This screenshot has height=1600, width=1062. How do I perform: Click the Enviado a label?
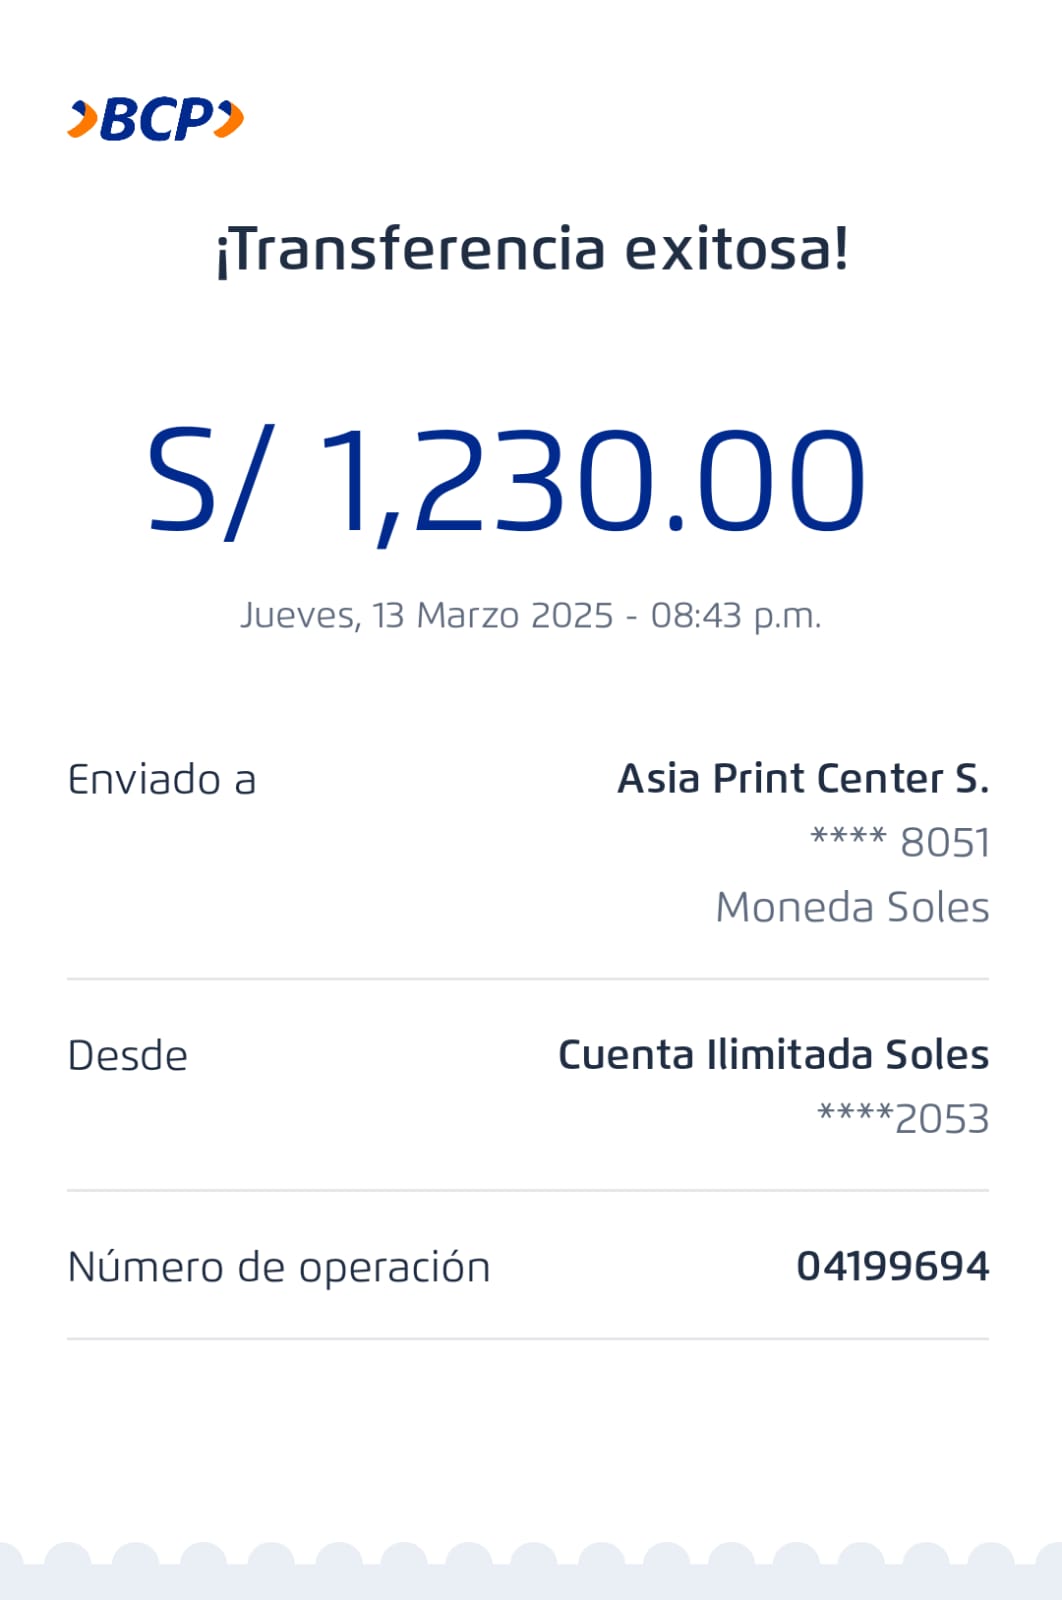[x=162, y=780]
